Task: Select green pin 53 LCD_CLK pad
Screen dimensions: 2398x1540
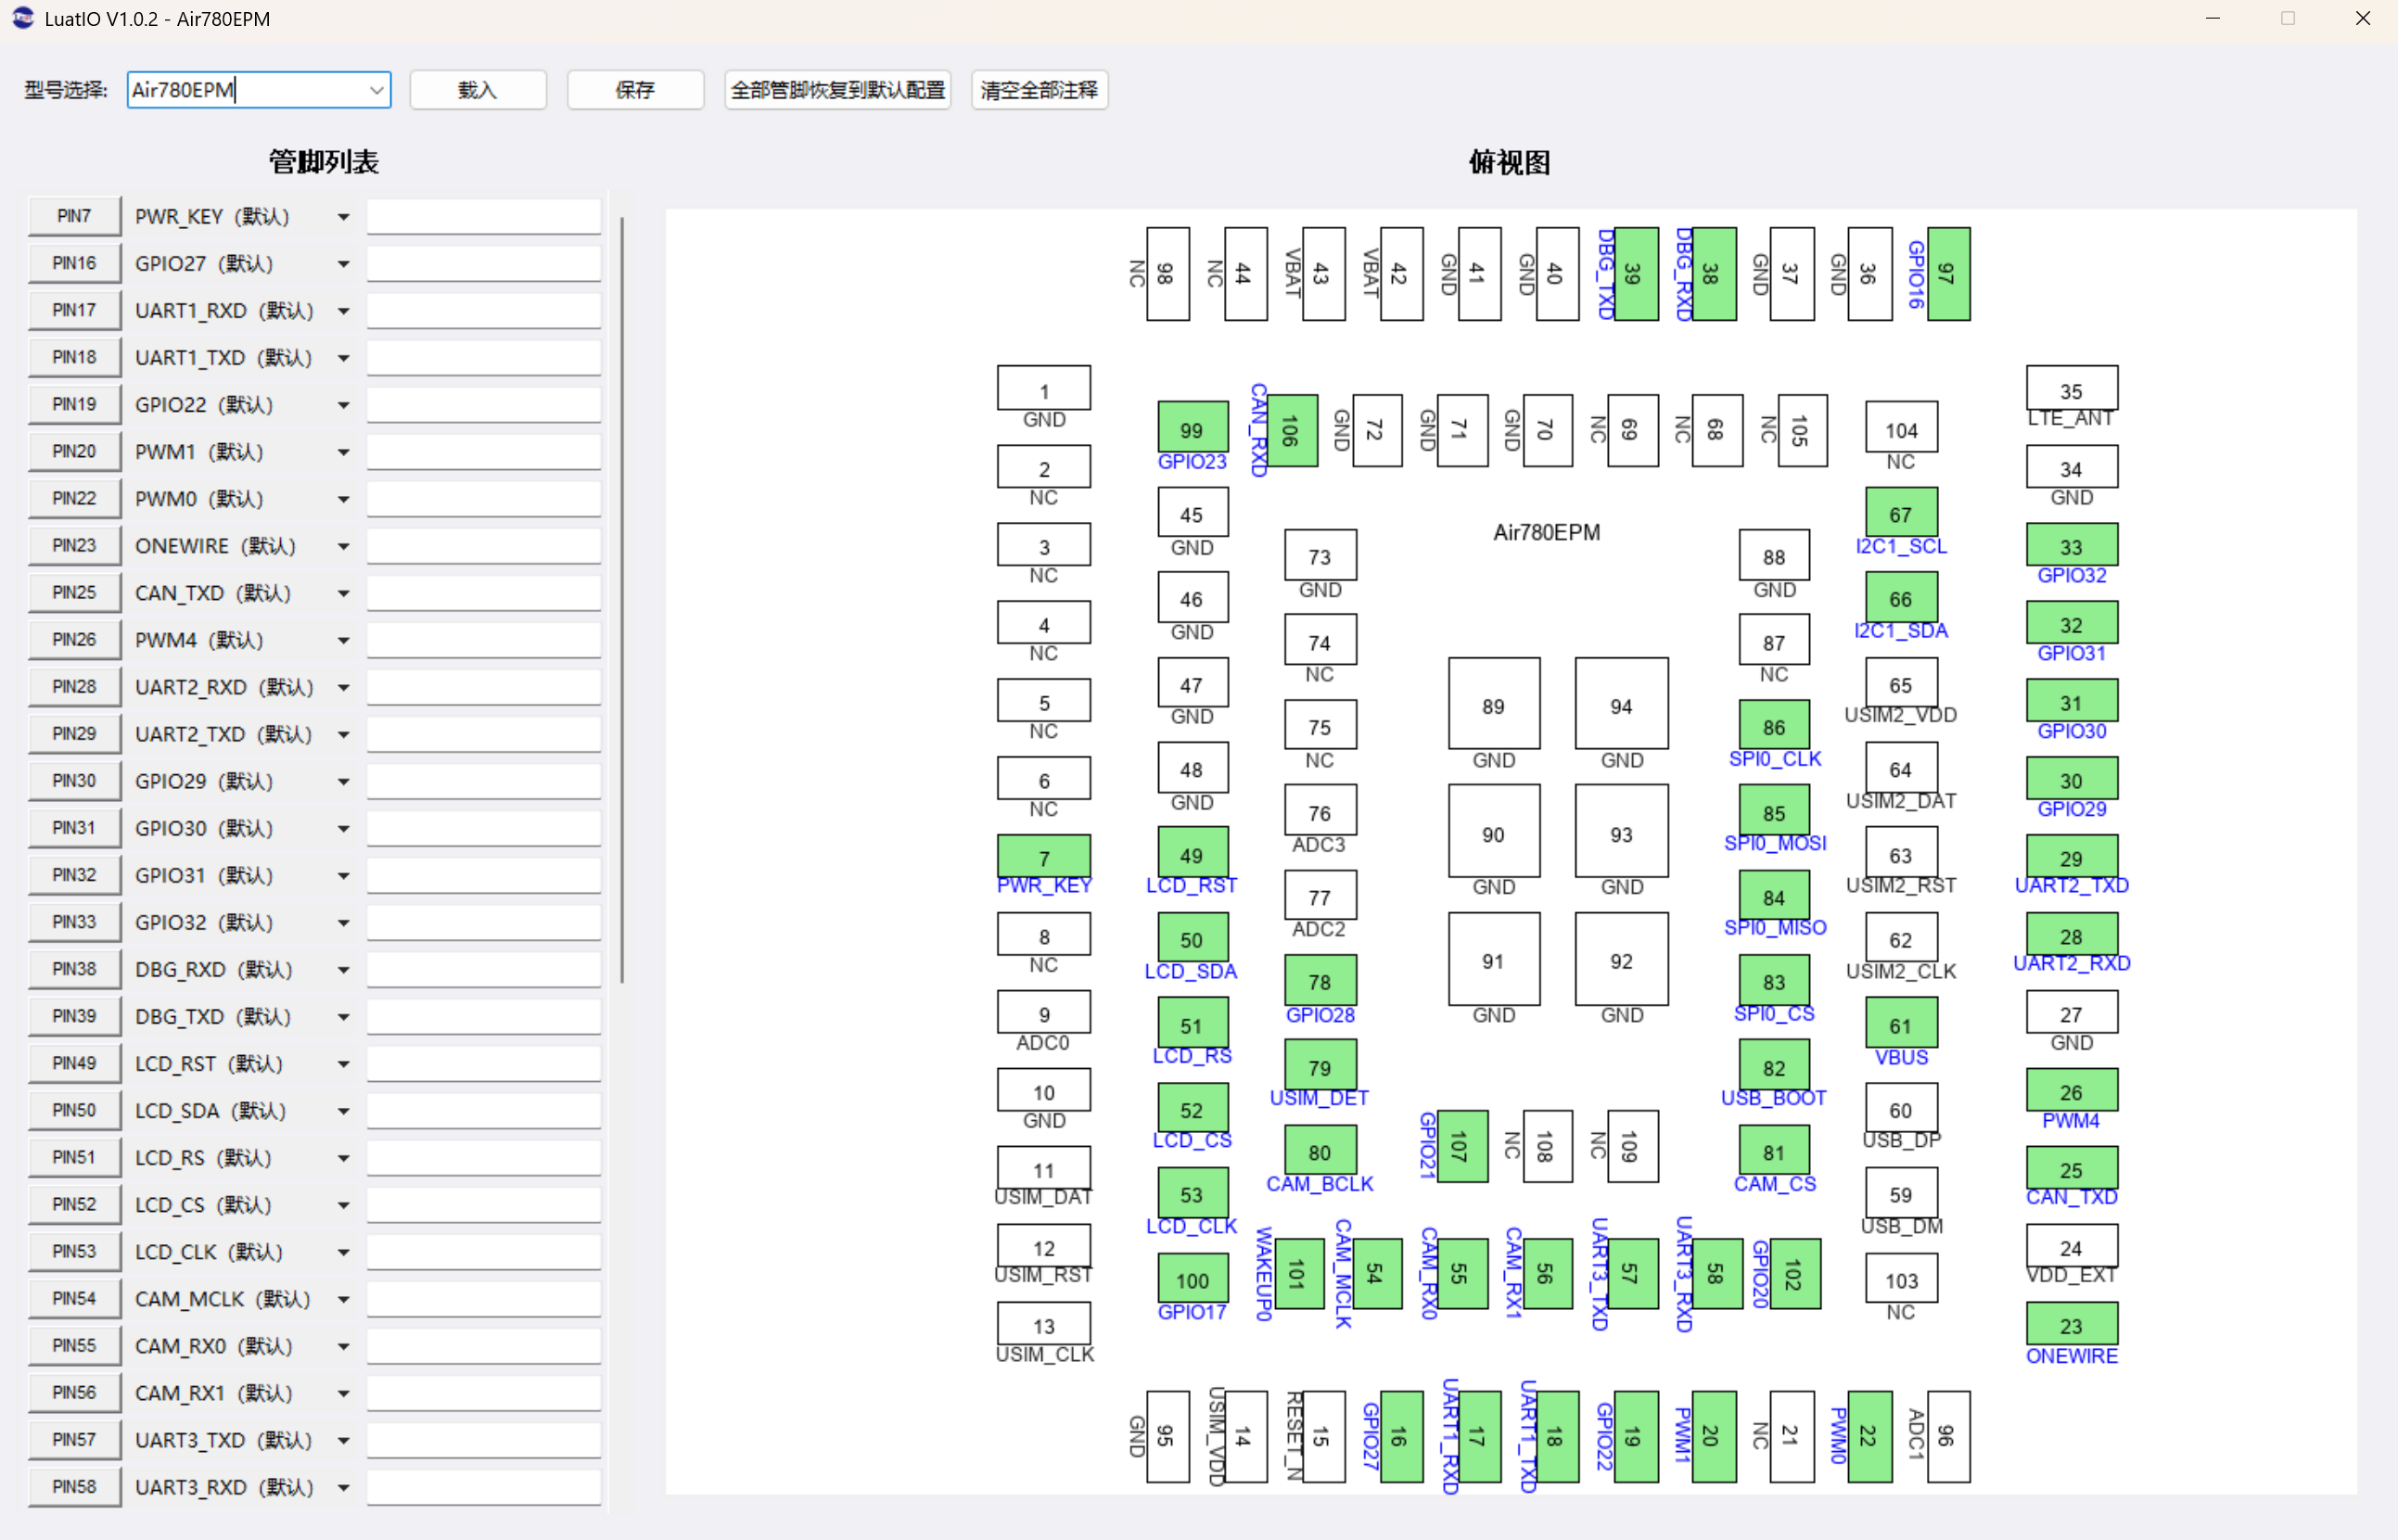Action: (x=1192, y=1194)
